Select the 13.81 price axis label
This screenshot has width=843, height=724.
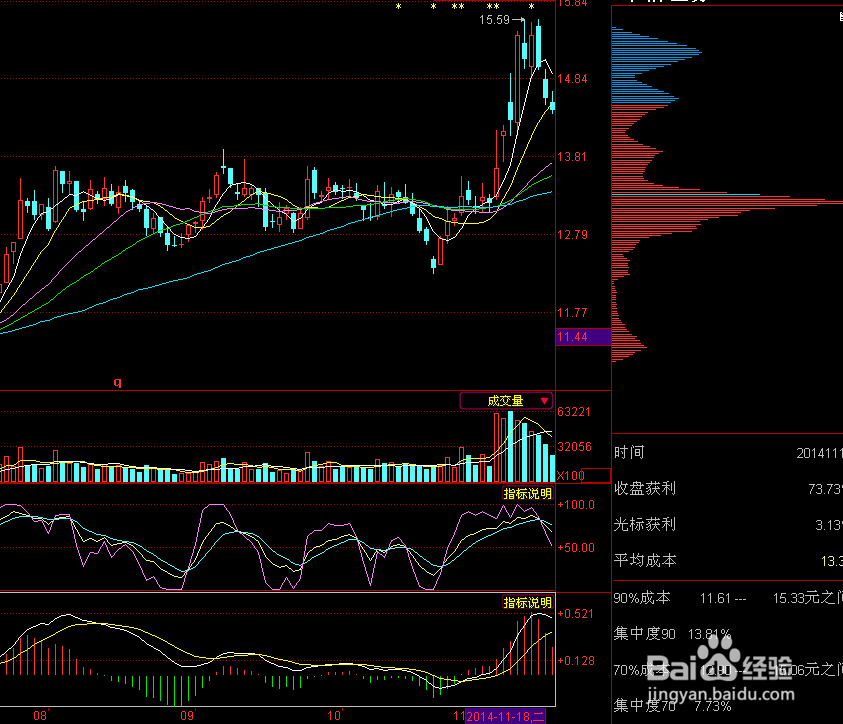click(x=572, y=157)
